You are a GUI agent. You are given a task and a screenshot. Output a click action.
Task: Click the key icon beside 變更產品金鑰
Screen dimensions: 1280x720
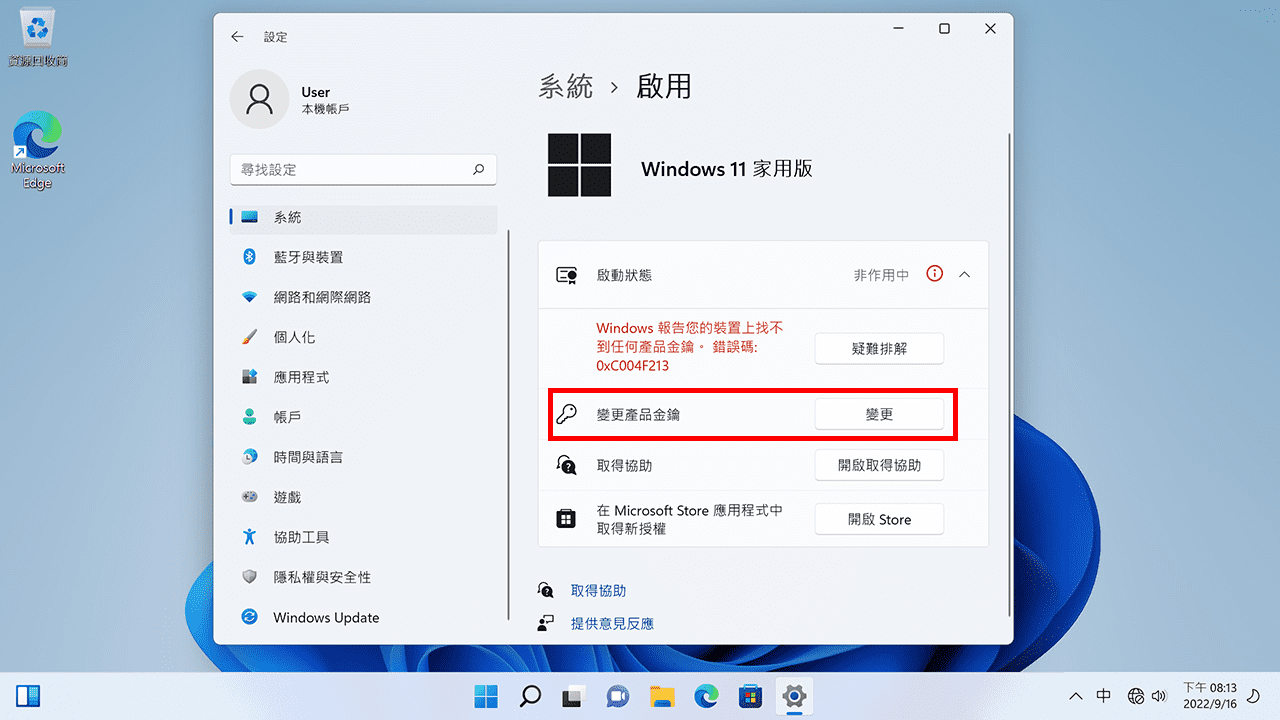tap(567, 413)
